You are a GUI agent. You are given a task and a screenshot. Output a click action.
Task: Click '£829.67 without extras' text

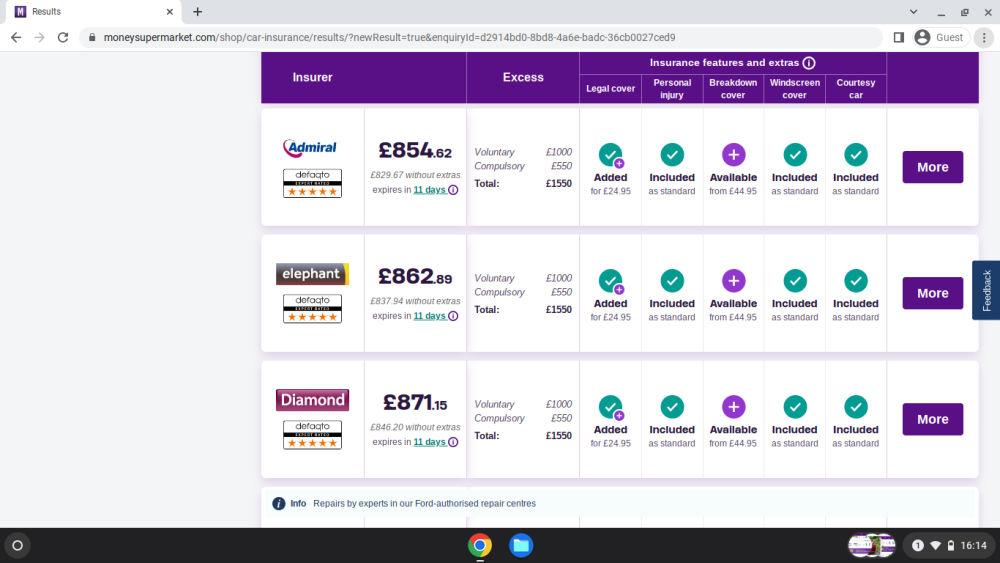415,175
